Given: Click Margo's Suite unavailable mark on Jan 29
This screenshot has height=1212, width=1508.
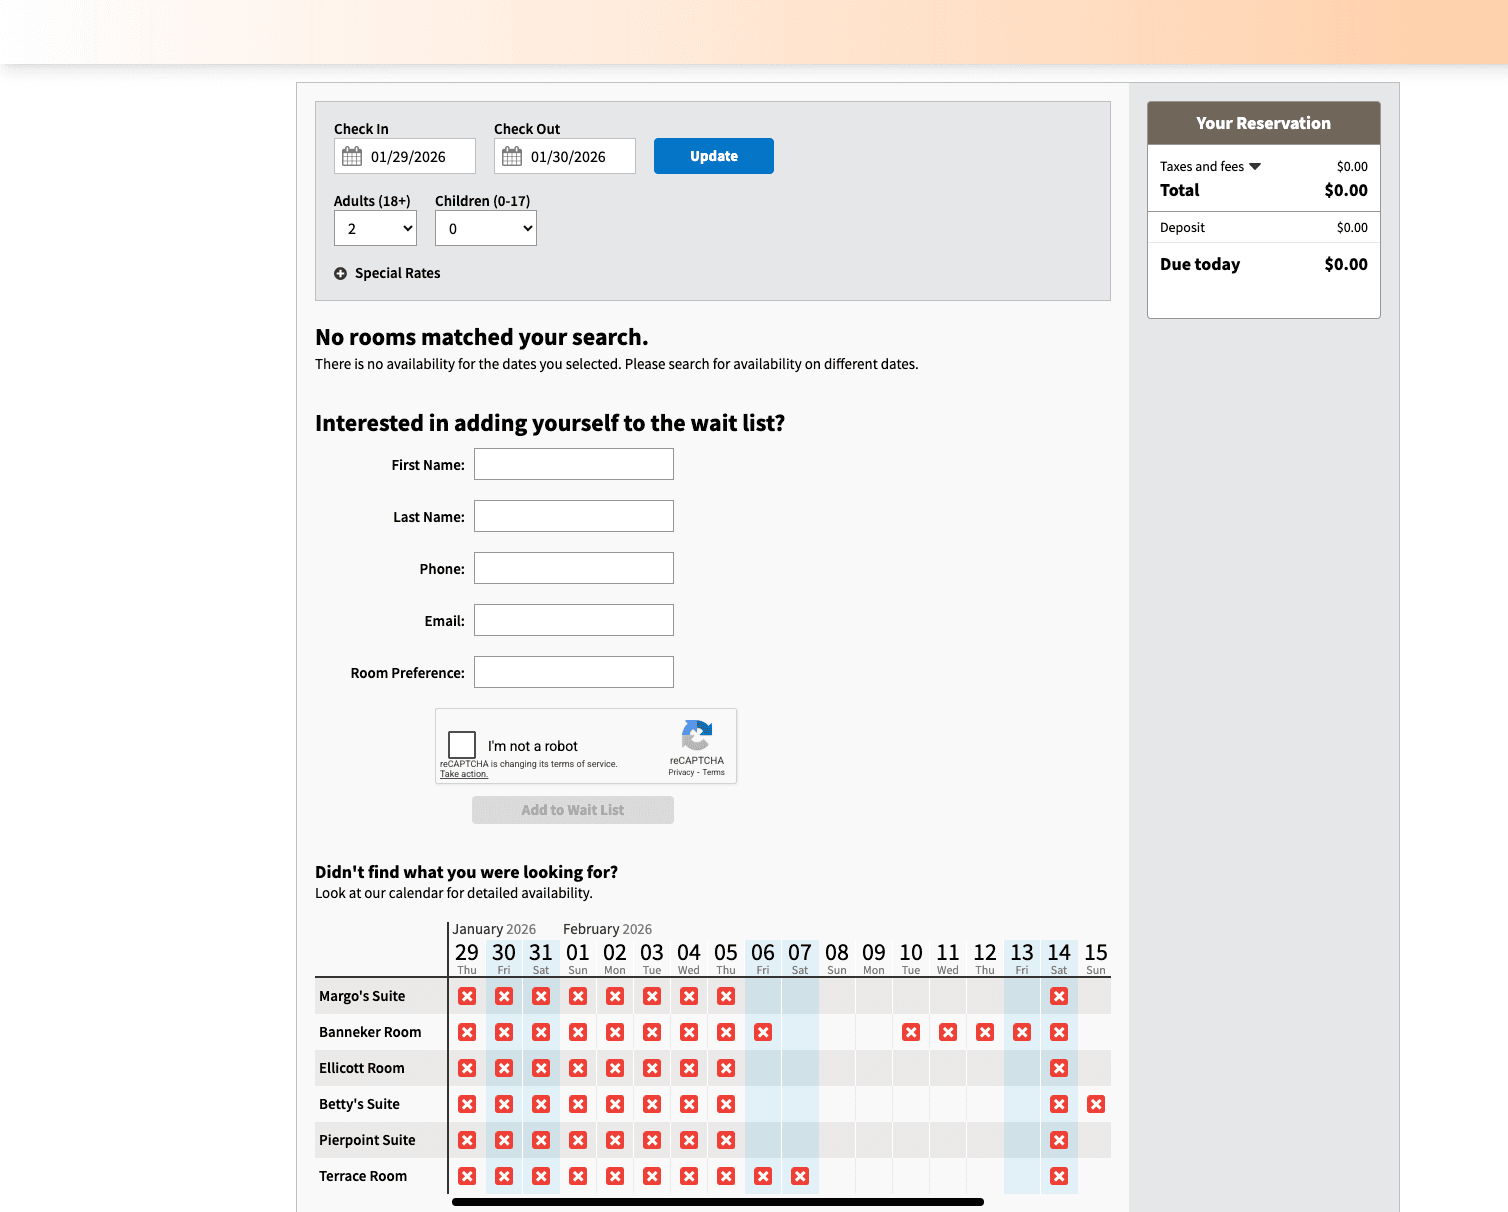Looking at the screenshot, I should (x=467, y=996).
